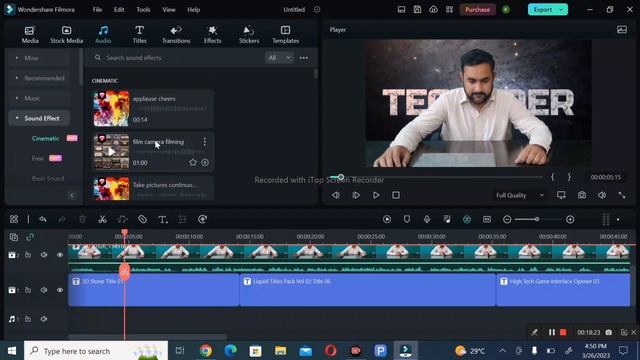Click the mark in bracket icon
Viewport: 640px width, 360px height.
coord(552,177)
